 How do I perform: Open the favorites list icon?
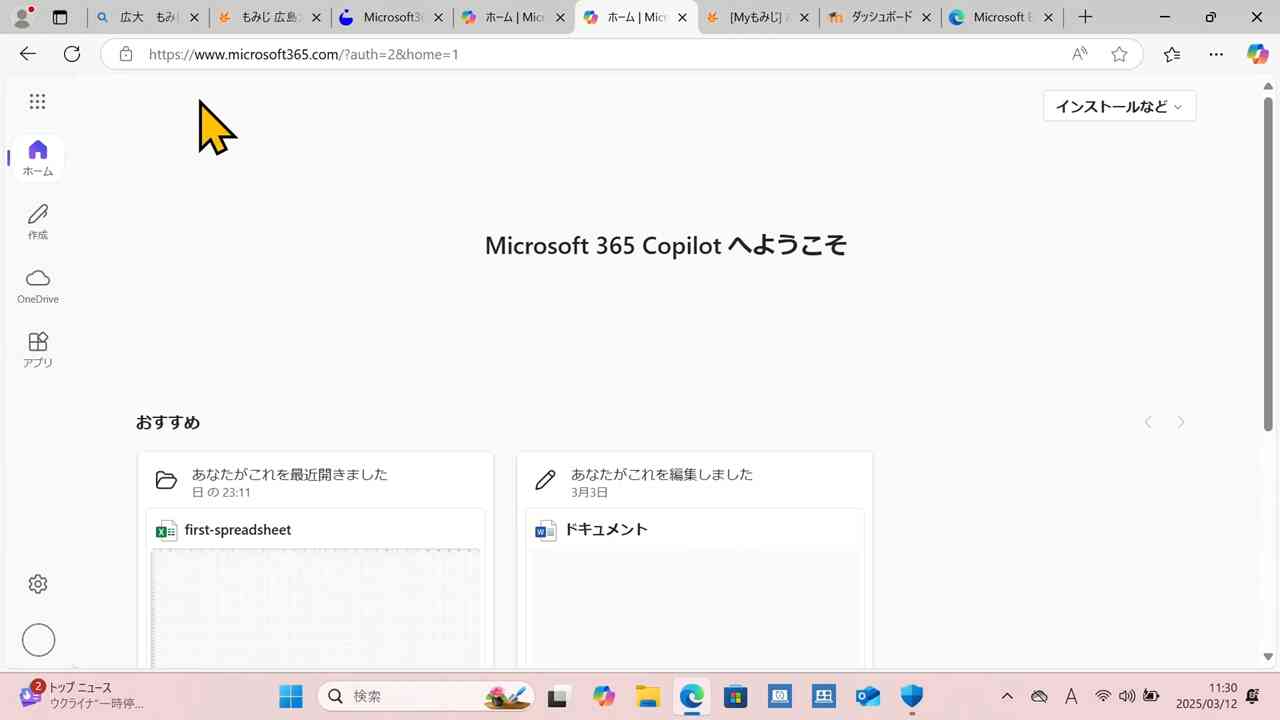pos(1172,54)
